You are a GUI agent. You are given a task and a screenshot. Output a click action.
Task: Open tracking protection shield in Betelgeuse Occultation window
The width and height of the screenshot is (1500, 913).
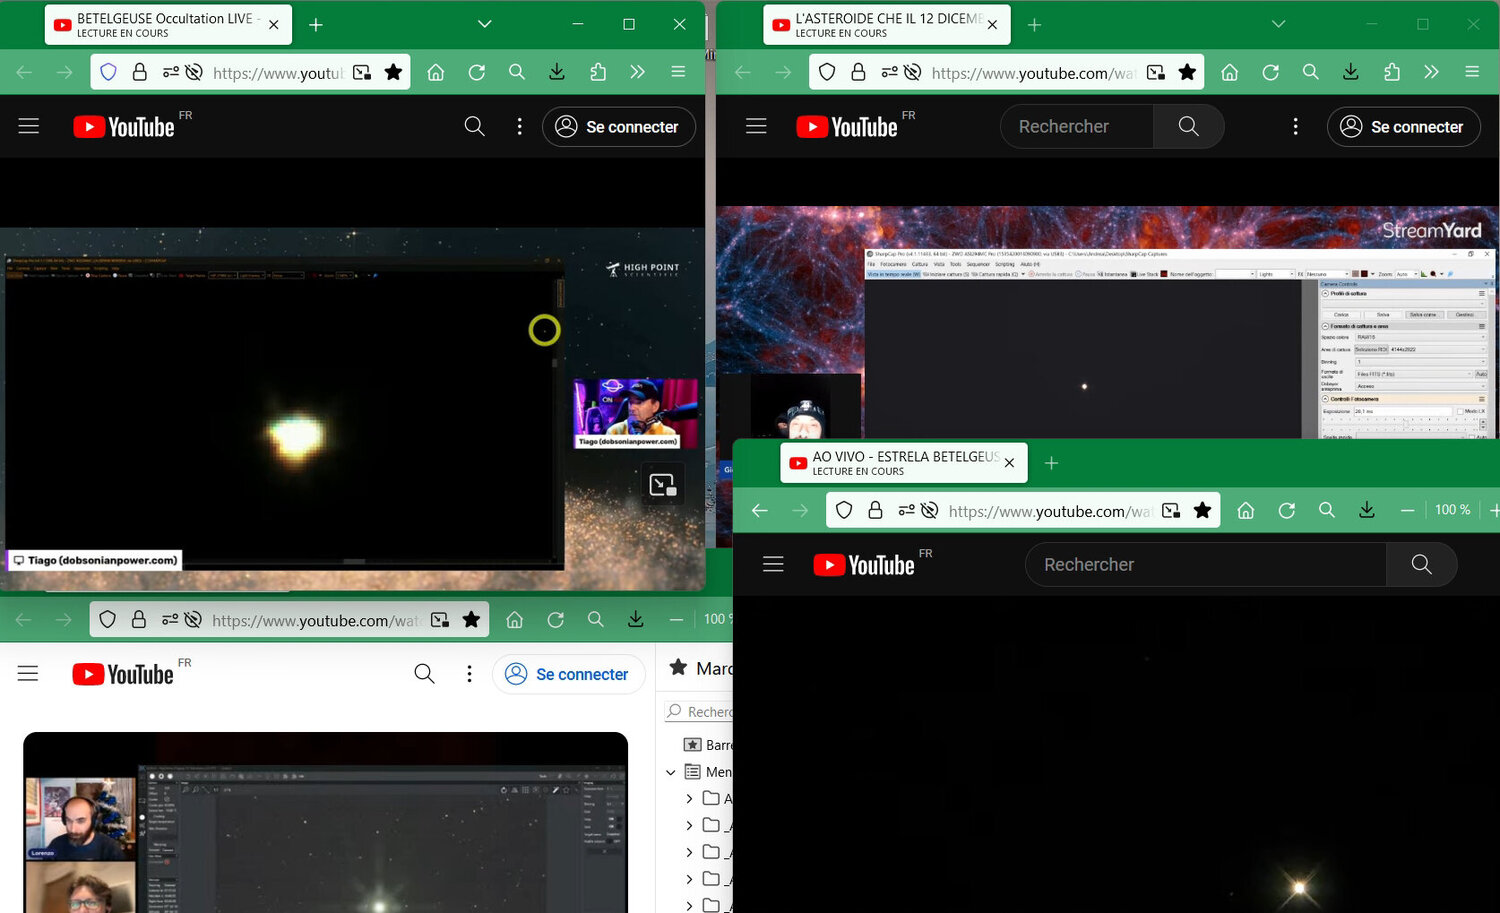pyautogui.click(x=109, y=72)
